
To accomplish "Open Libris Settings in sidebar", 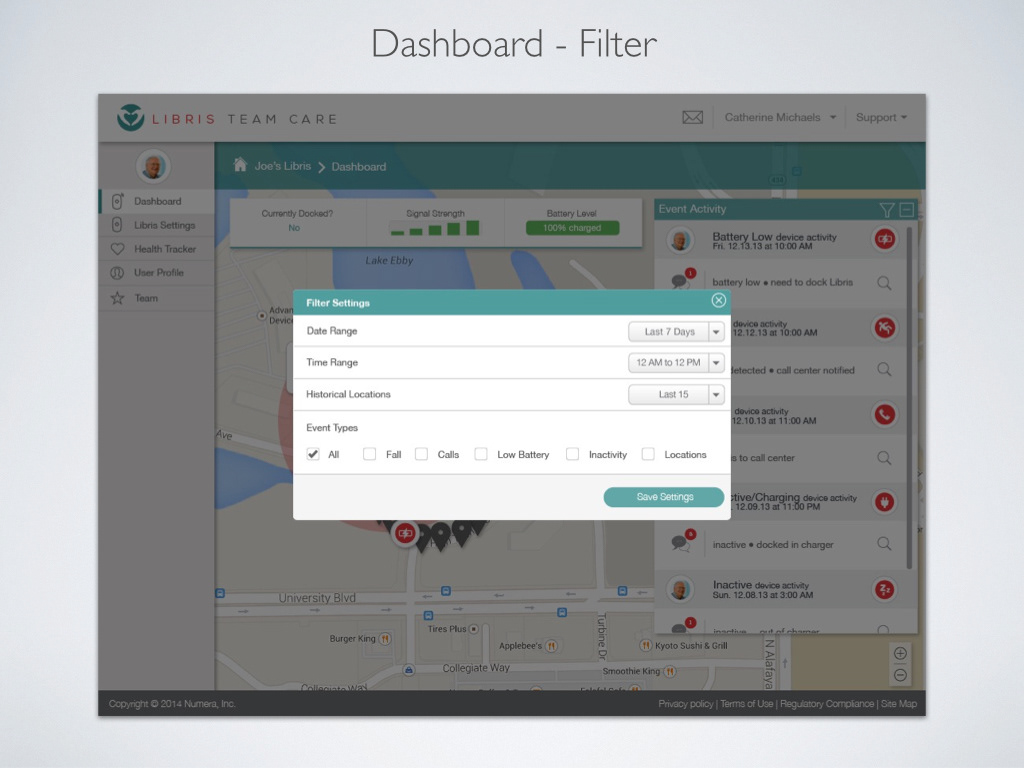I will 157,225.
